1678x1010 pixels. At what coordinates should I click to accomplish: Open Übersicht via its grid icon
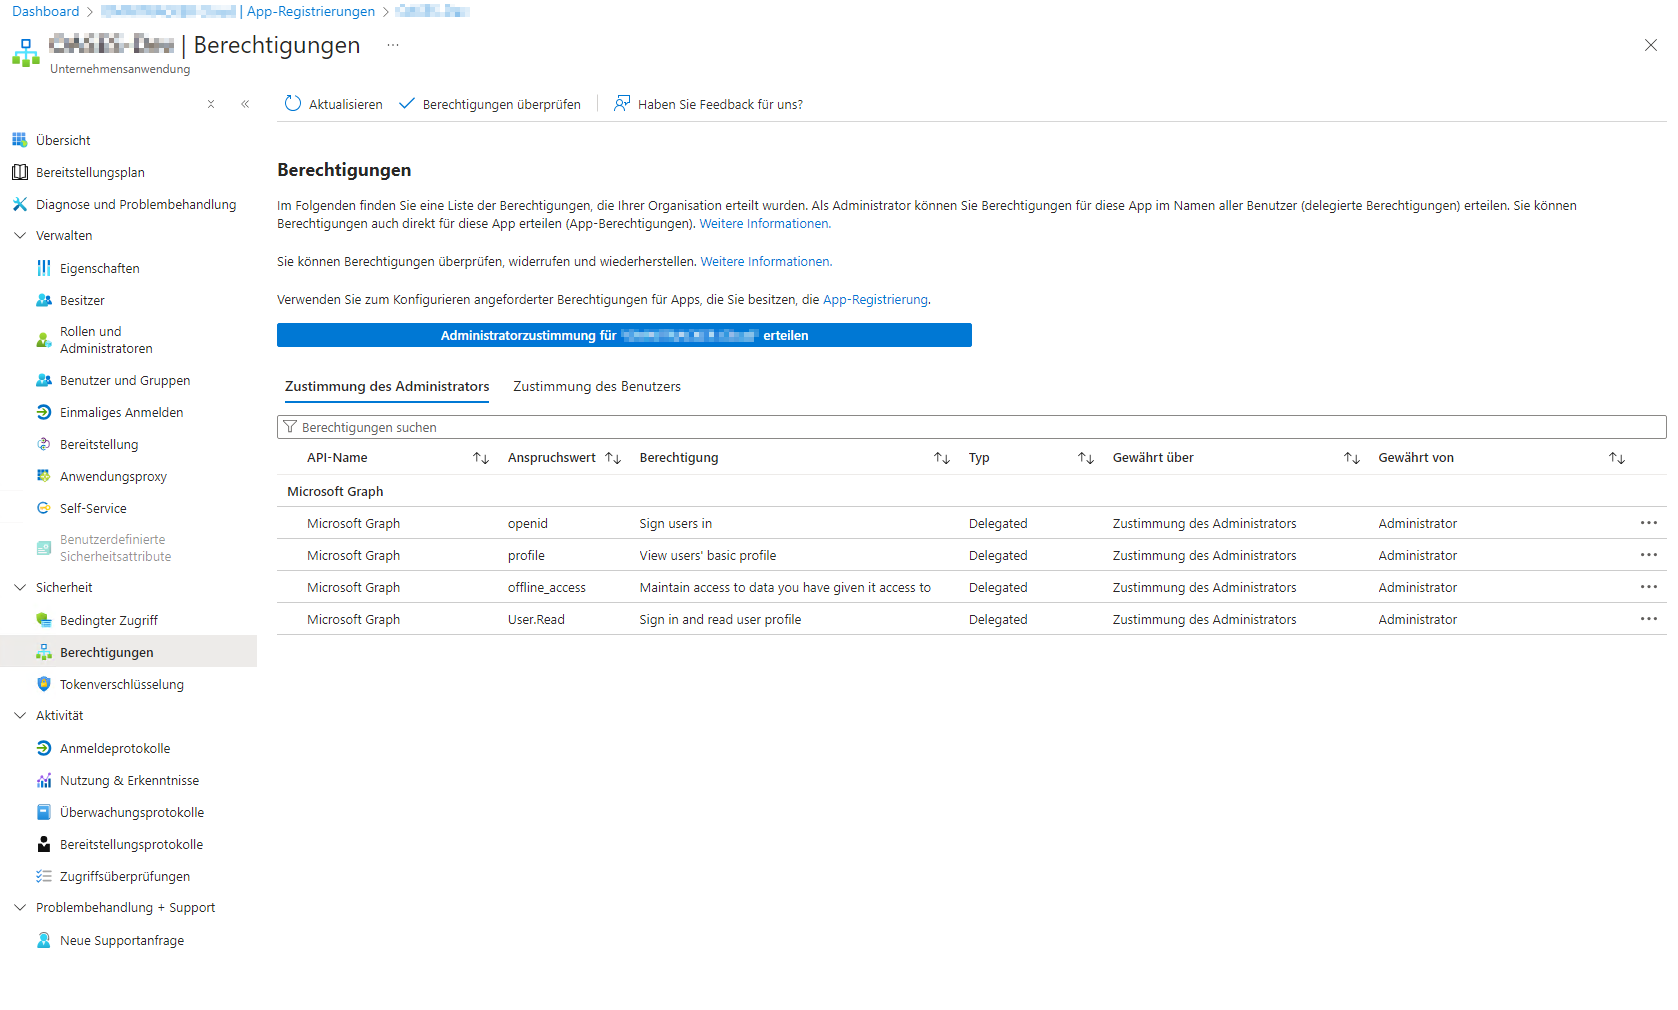[x=20, y=140]
